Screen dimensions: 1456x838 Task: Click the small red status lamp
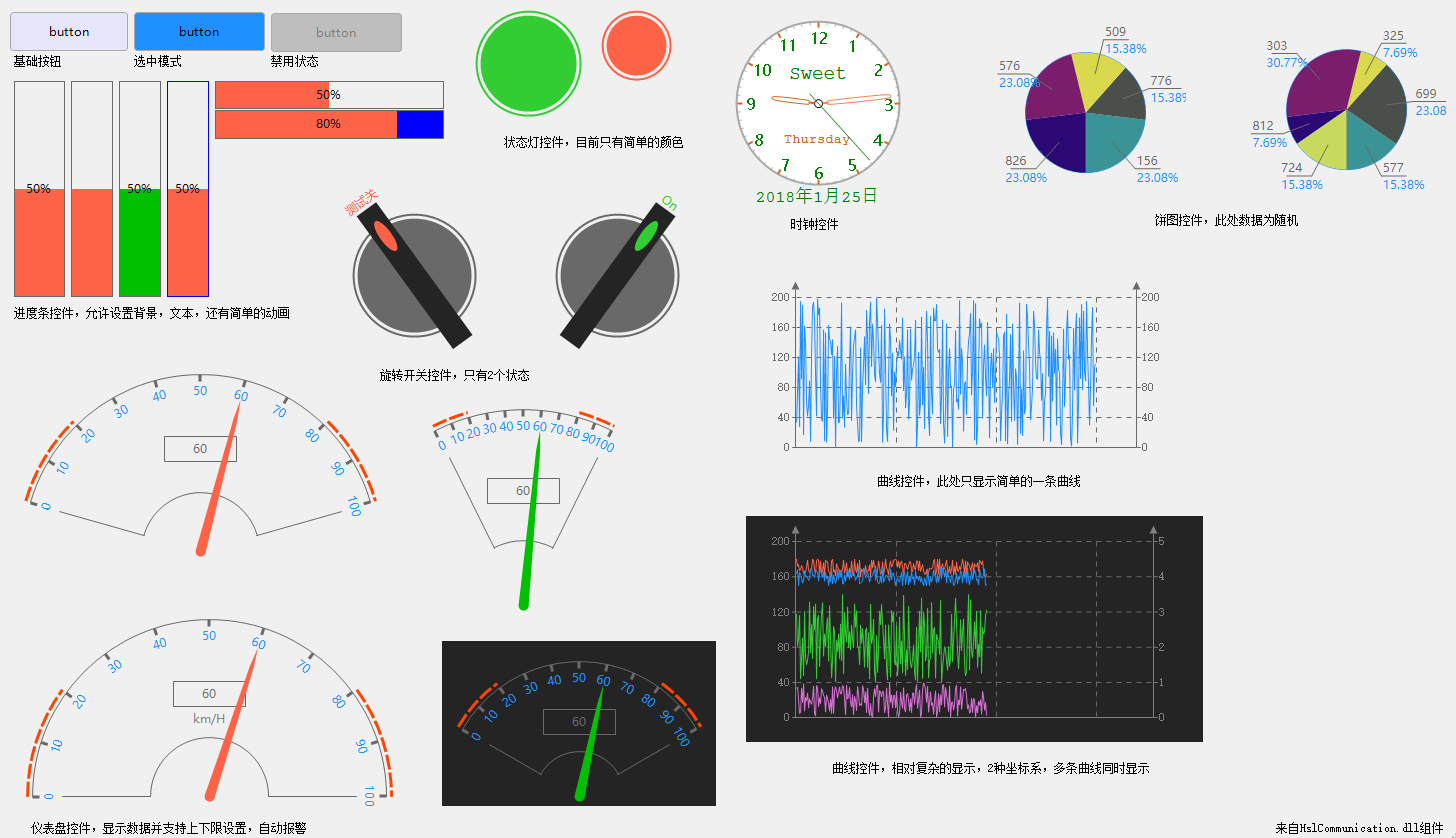pyautogui.click(x=636, y=45)
